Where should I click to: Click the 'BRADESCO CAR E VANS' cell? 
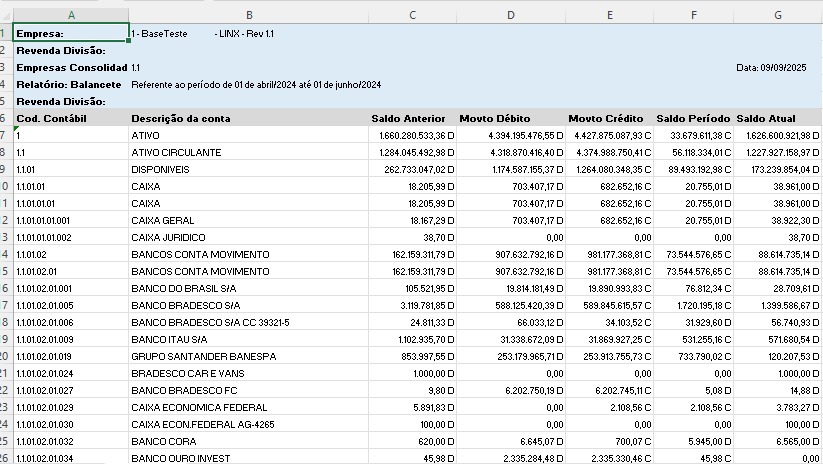(249, 373)
